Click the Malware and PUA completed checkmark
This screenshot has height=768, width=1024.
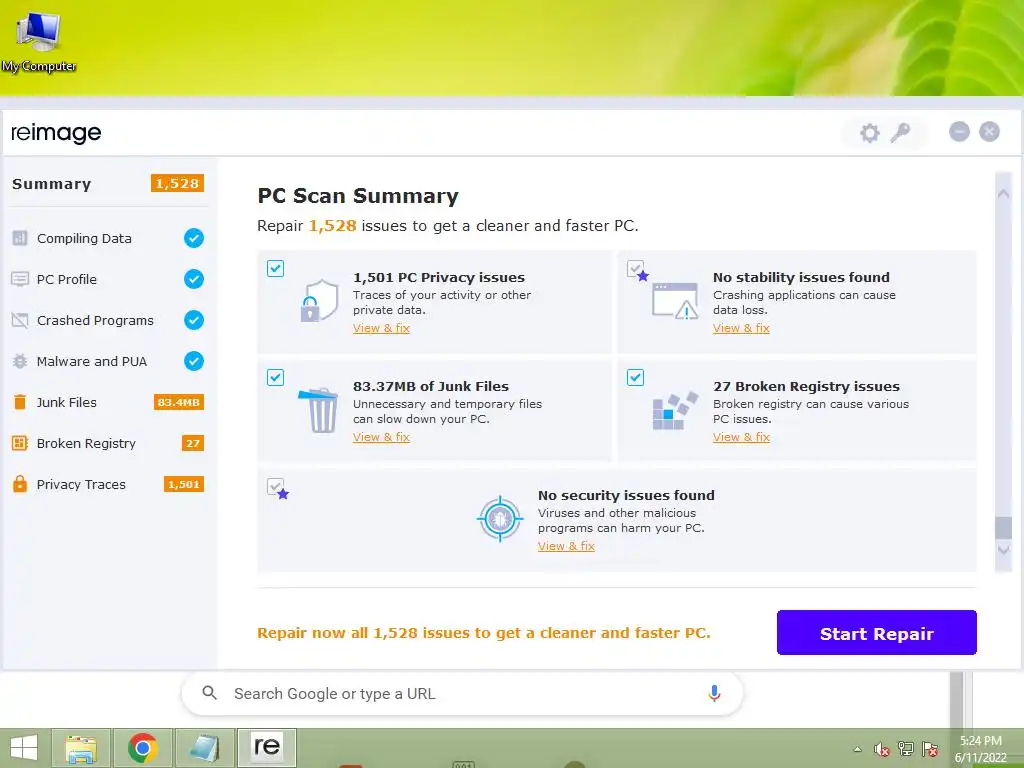tap(193, 361)
